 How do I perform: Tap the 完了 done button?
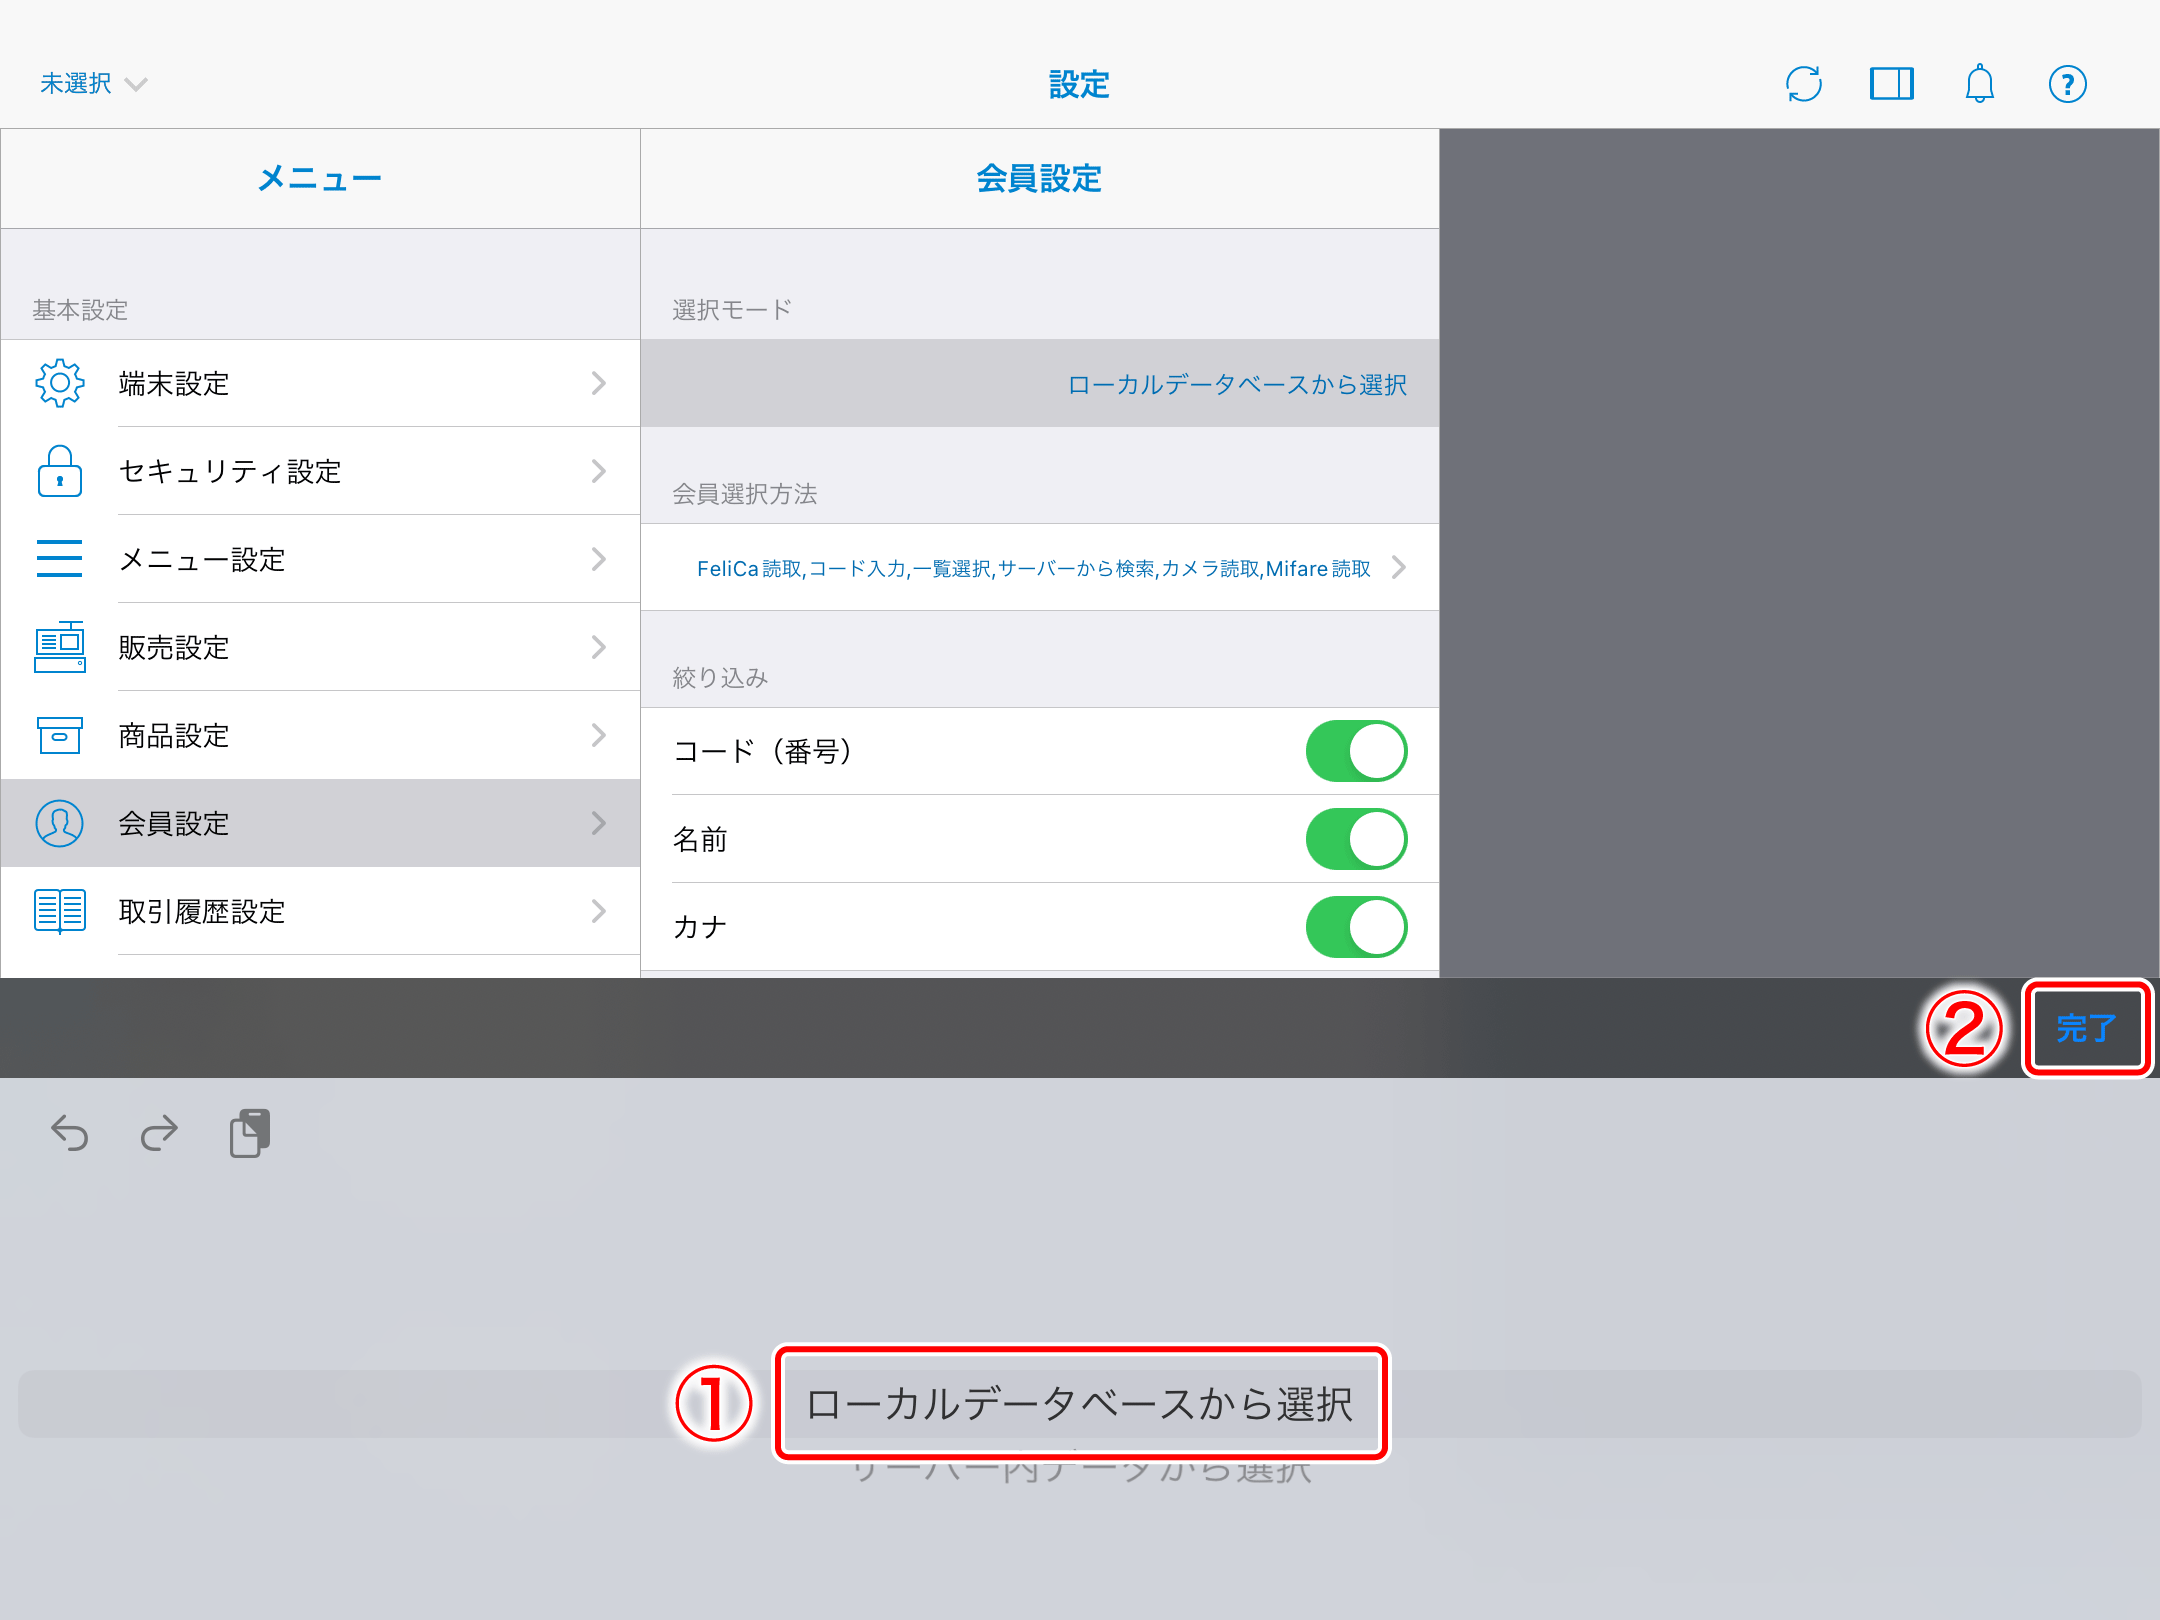[2087, 1028]
